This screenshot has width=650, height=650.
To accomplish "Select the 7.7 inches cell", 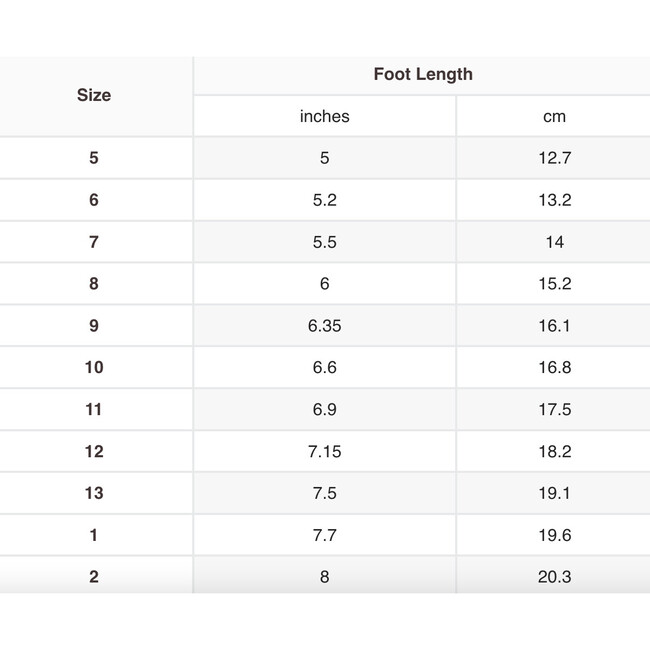I will [x=325, y=536].
